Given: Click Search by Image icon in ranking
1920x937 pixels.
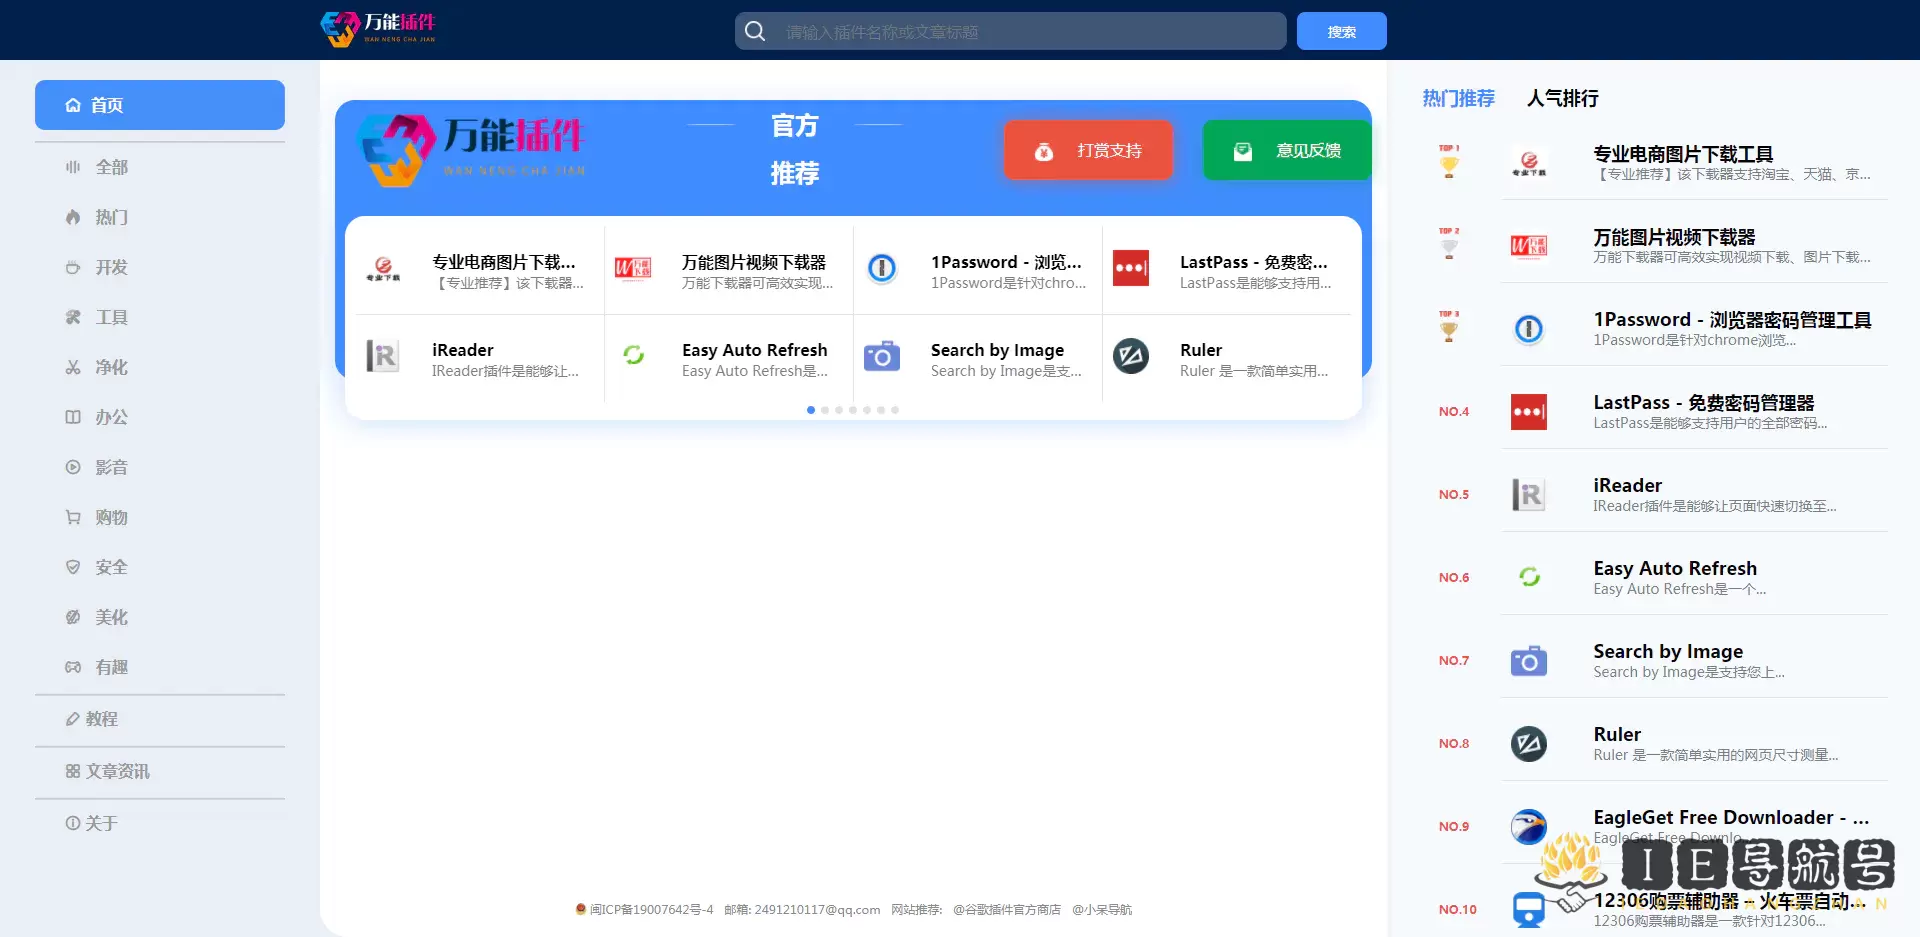Looking at the screenshot, I should coord(1529,661).
